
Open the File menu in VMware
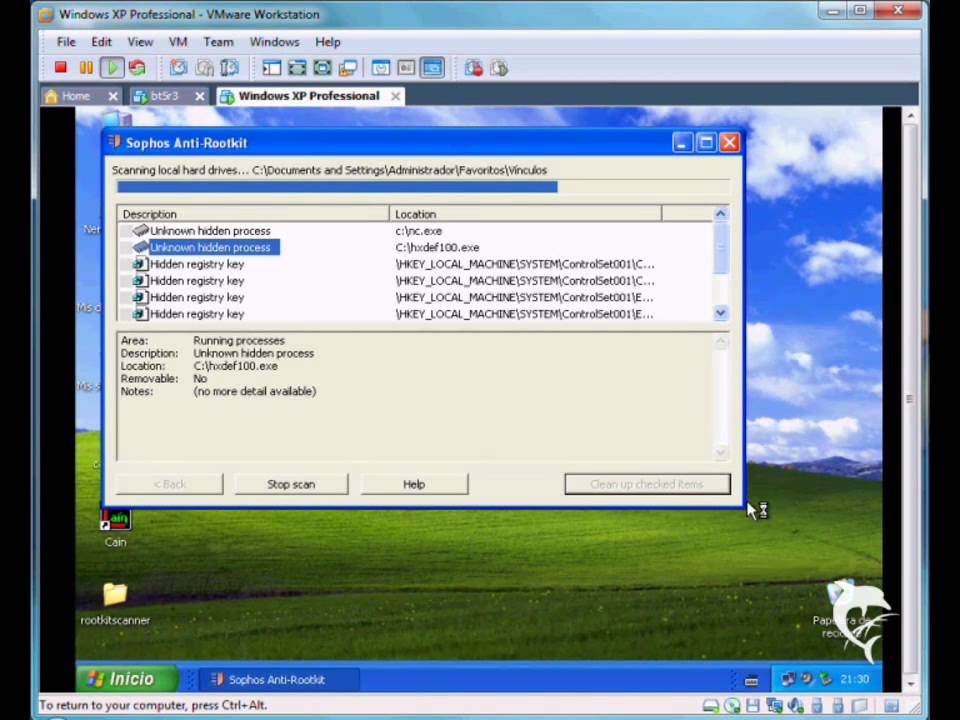(x=66, y=42)
